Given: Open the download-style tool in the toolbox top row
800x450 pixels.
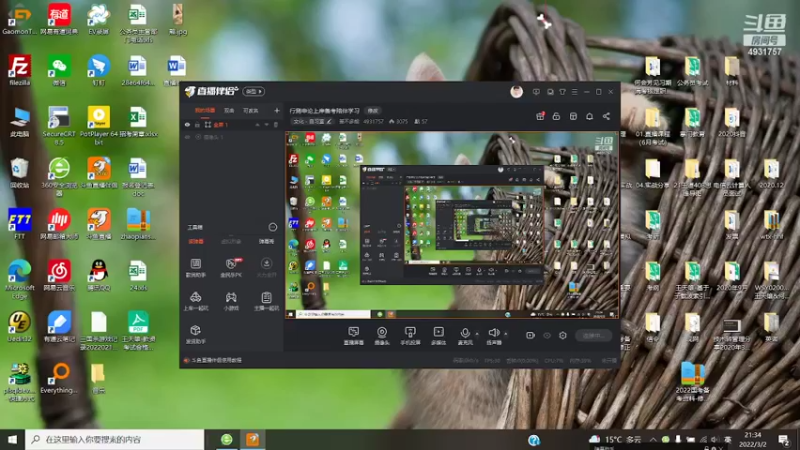Looking at the screenshot, I should point(266,267).
